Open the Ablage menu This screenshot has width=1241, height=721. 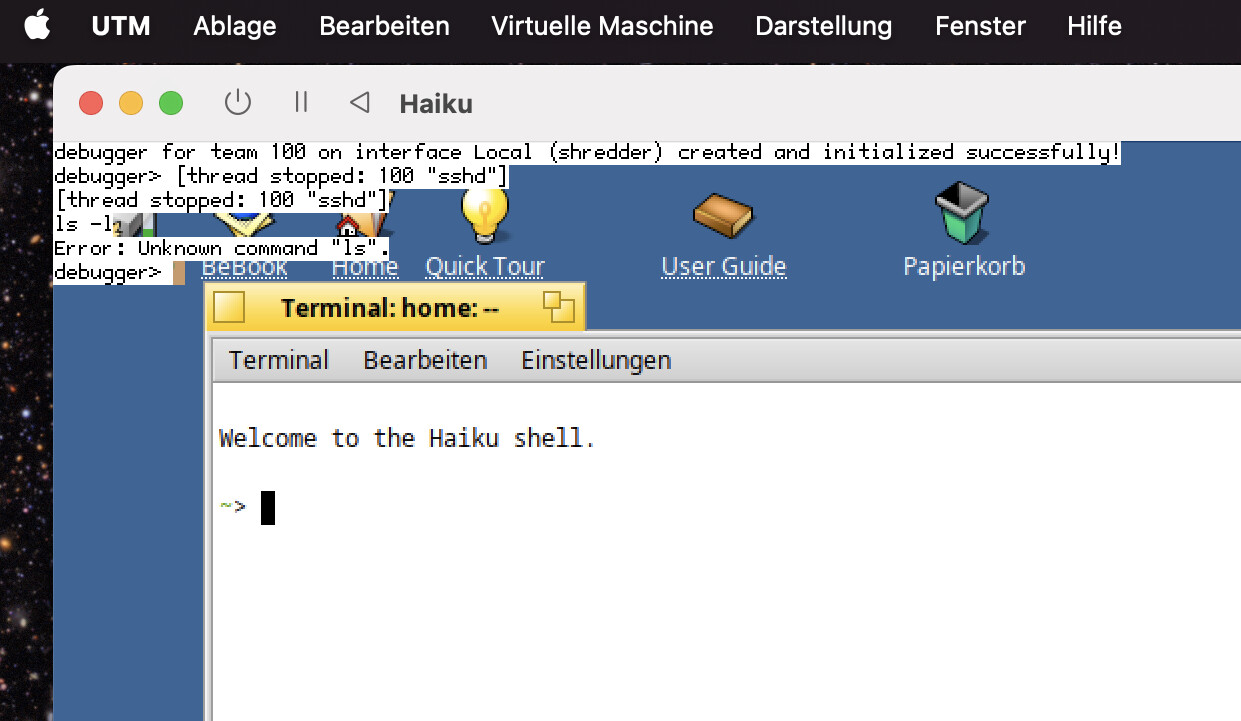235,26
